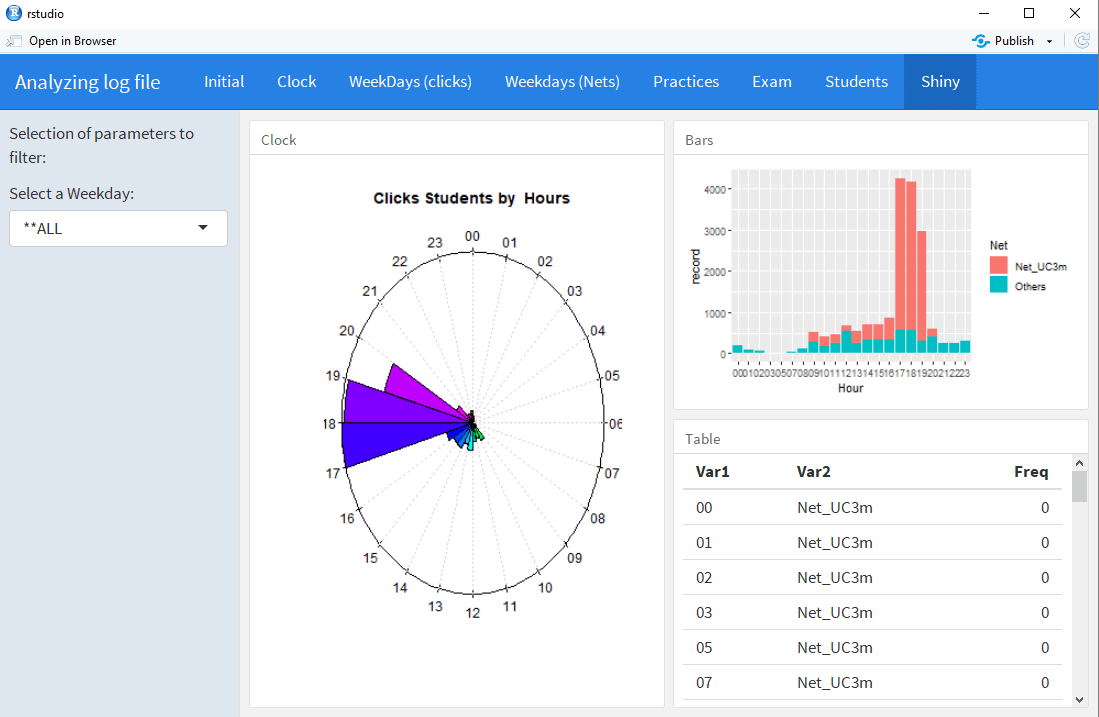
Task: Click the scrollbar of the Table panel
Action: tap(1080, 485)
